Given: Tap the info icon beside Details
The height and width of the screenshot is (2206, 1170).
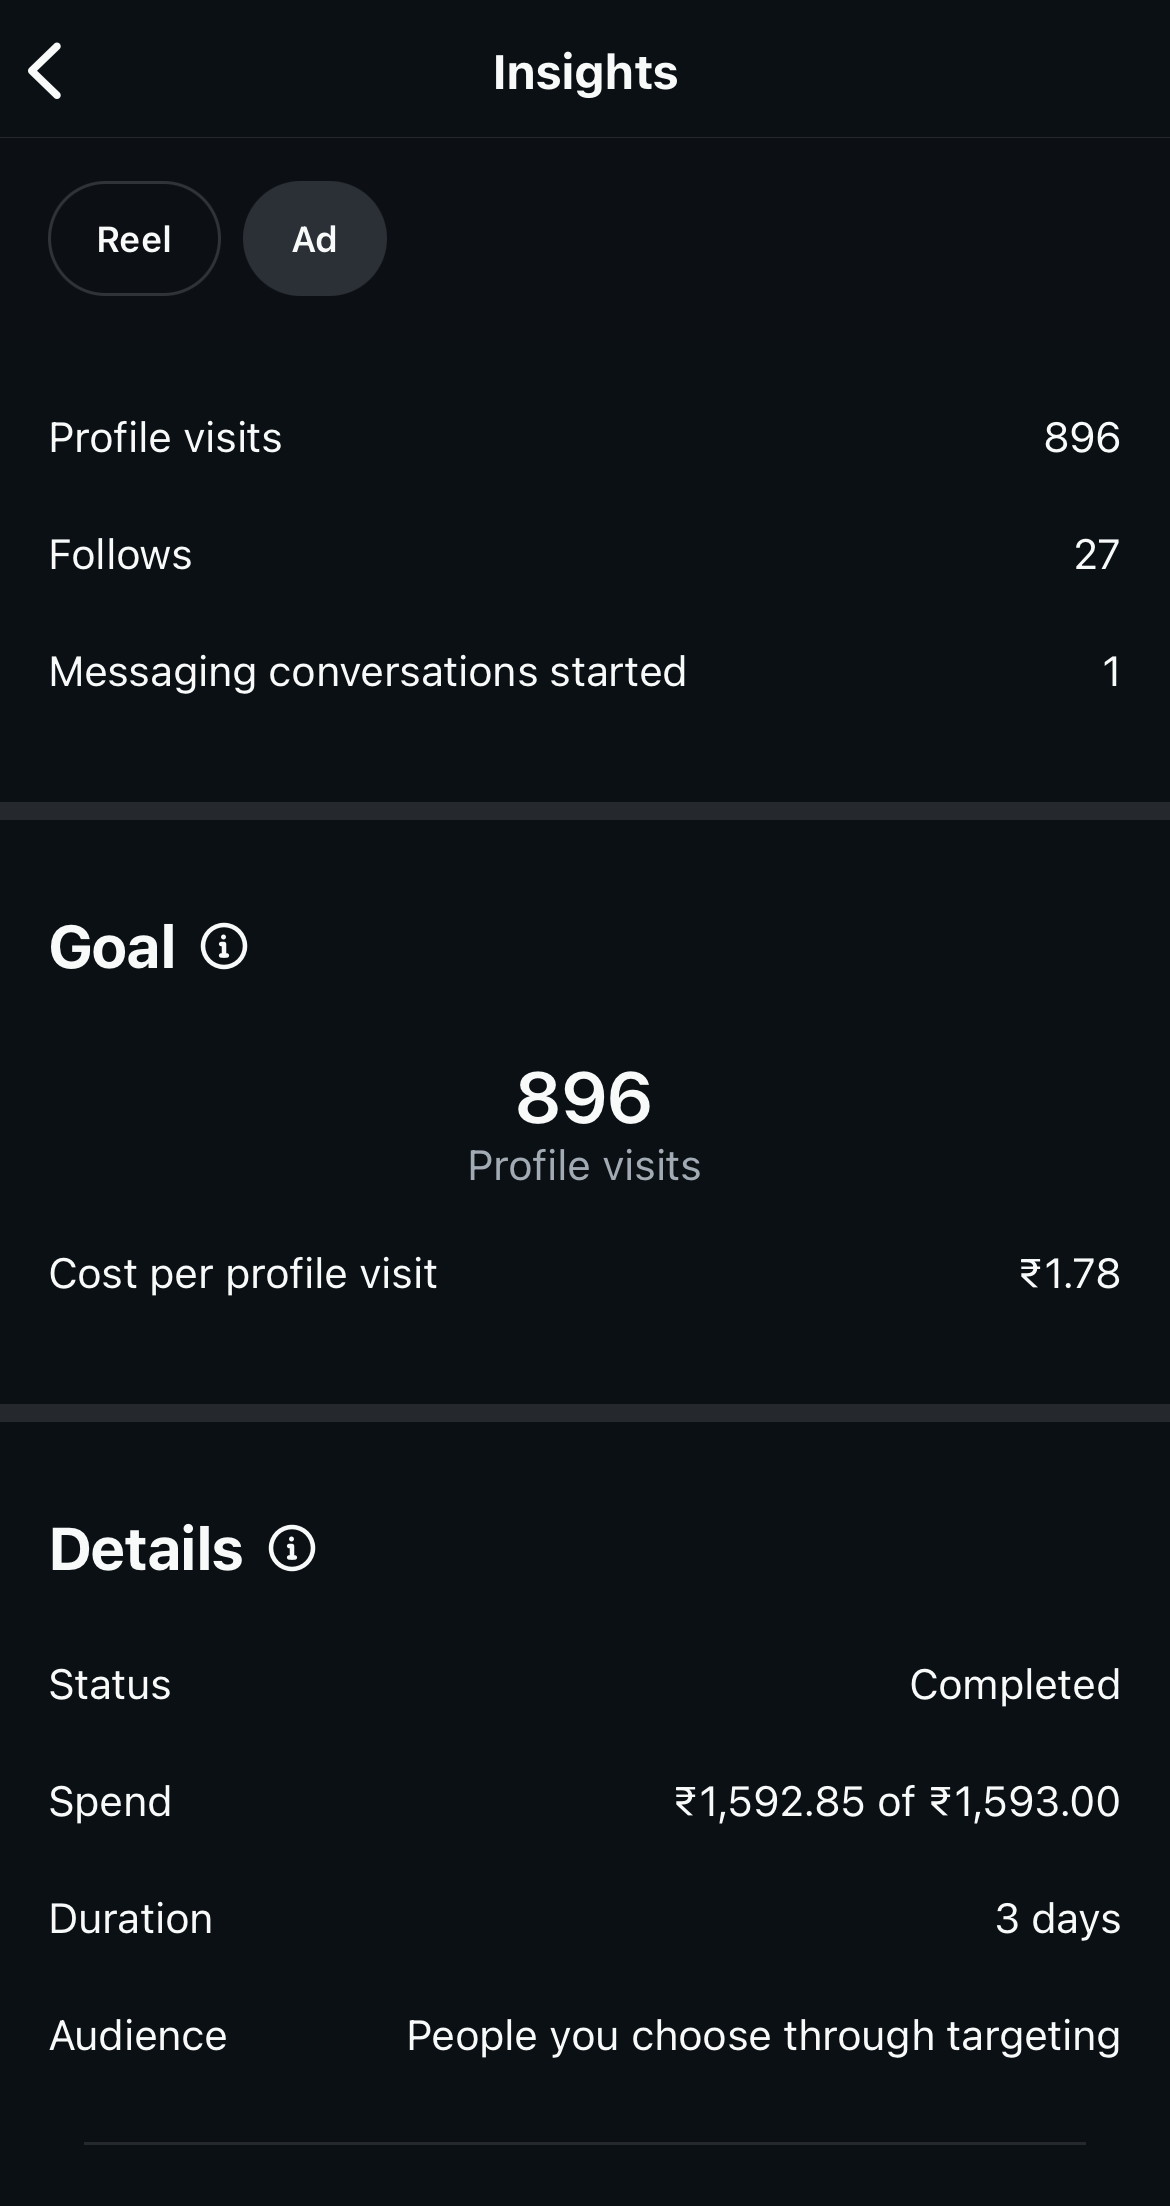Looking at the screenshot, I should pyautogui.click(x=292, y=1548).
